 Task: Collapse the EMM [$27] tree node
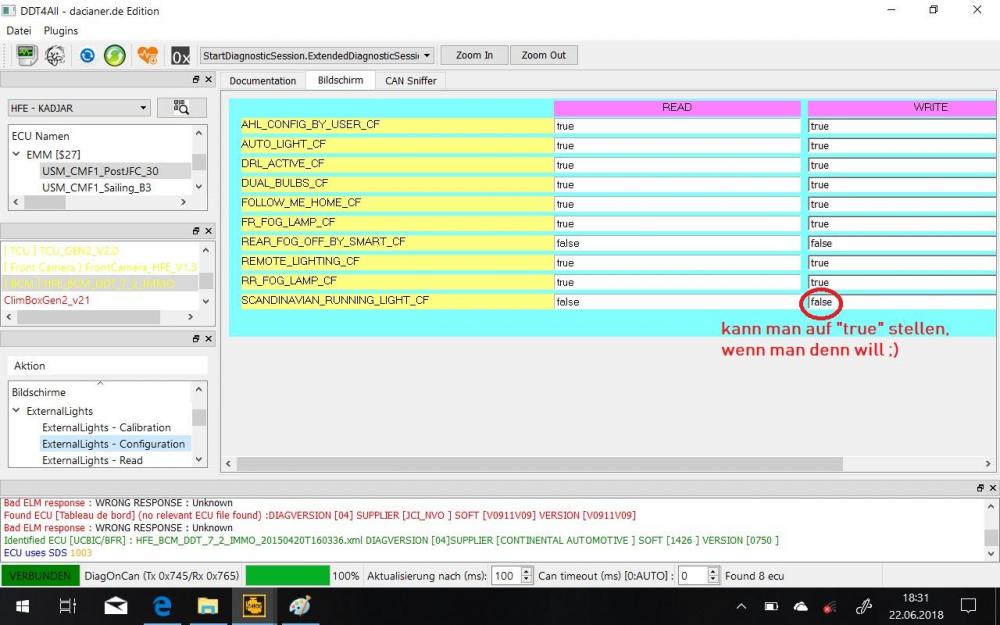click(x=17, y=154)
